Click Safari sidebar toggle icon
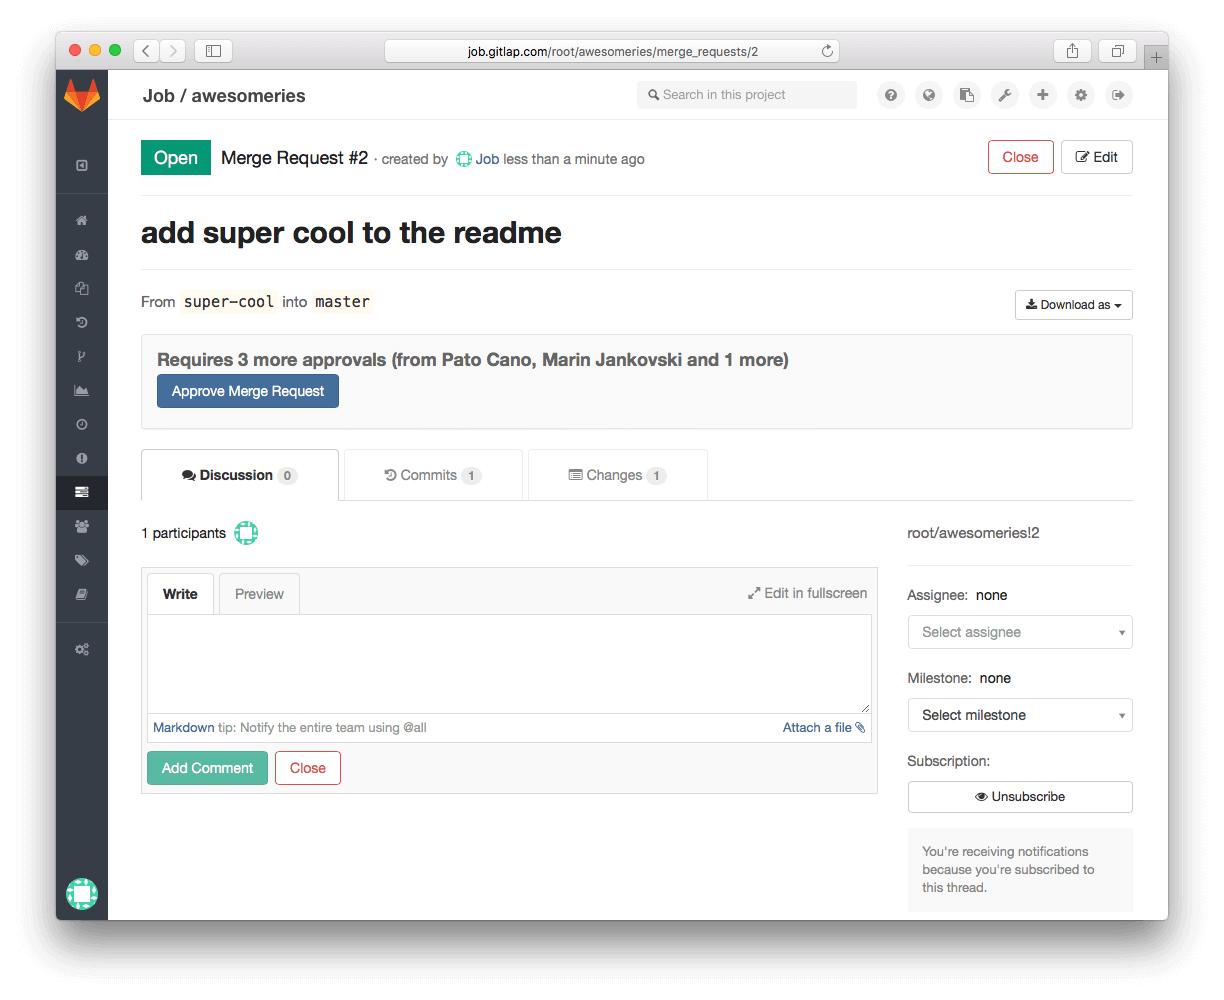This screenshot has height=1000, width=1224. [x=213, y=51]
